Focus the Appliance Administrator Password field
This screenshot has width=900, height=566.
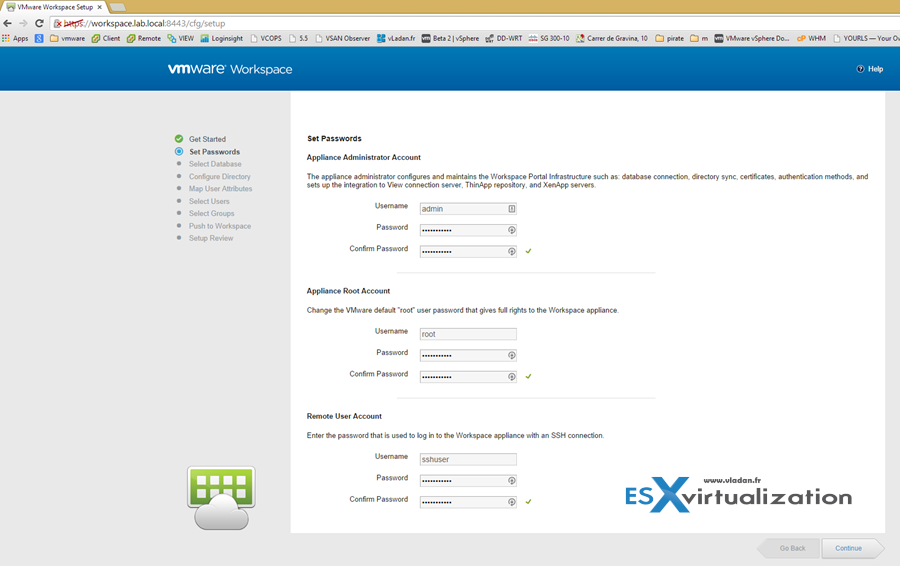468,230
